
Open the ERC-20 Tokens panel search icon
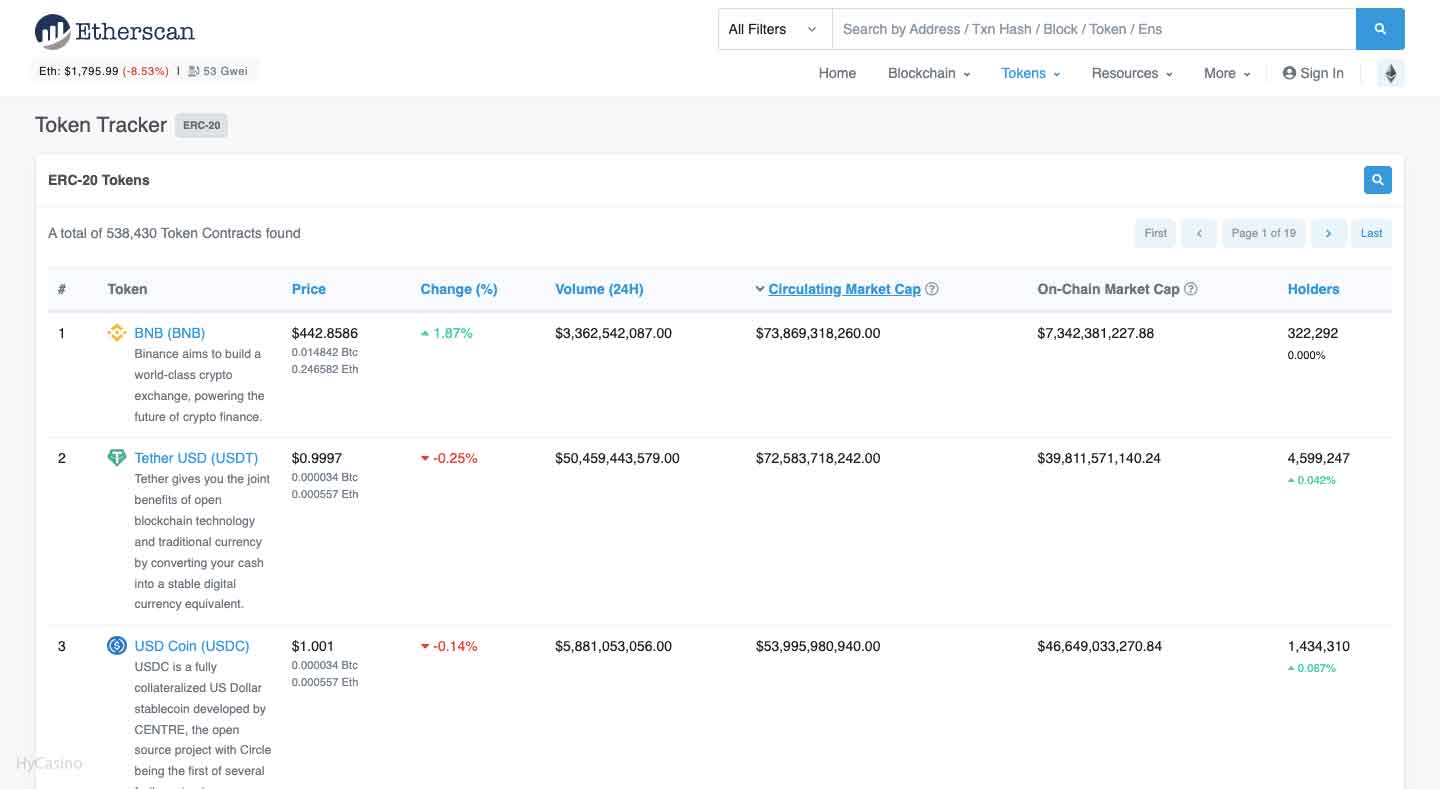tap(1377, 180)
